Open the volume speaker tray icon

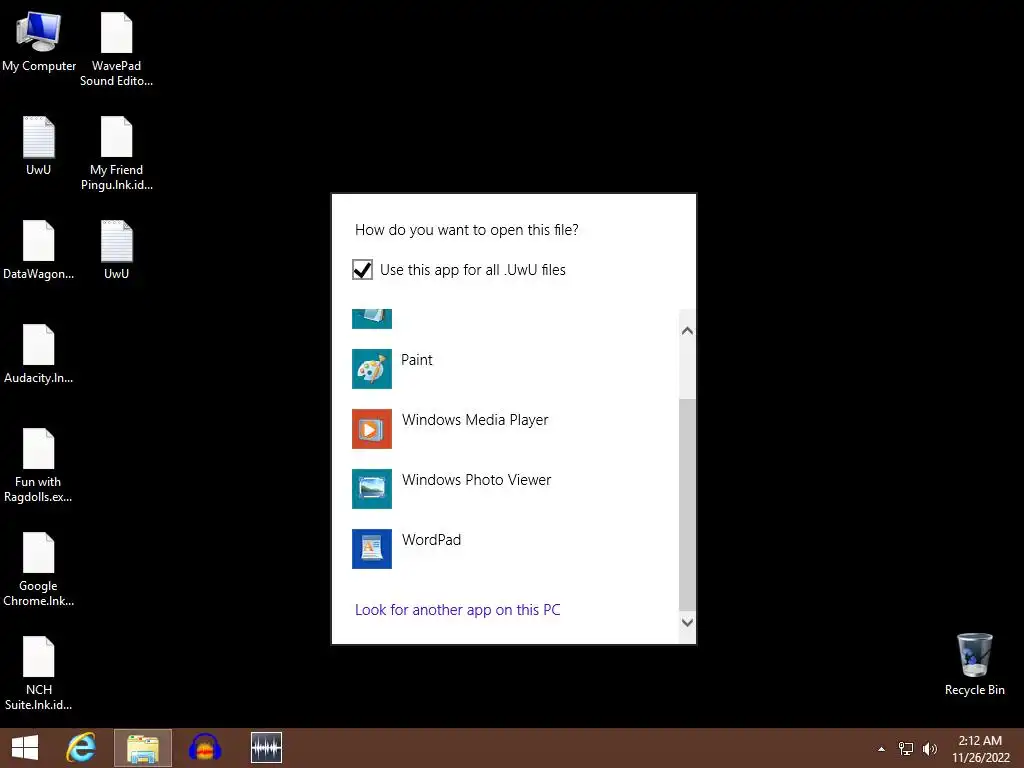[930, 749]
